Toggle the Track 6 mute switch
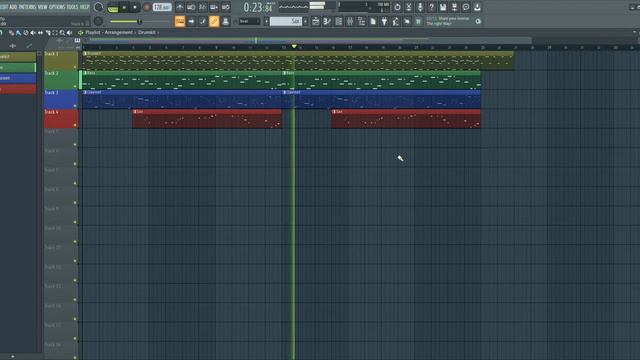 (75, 164)
